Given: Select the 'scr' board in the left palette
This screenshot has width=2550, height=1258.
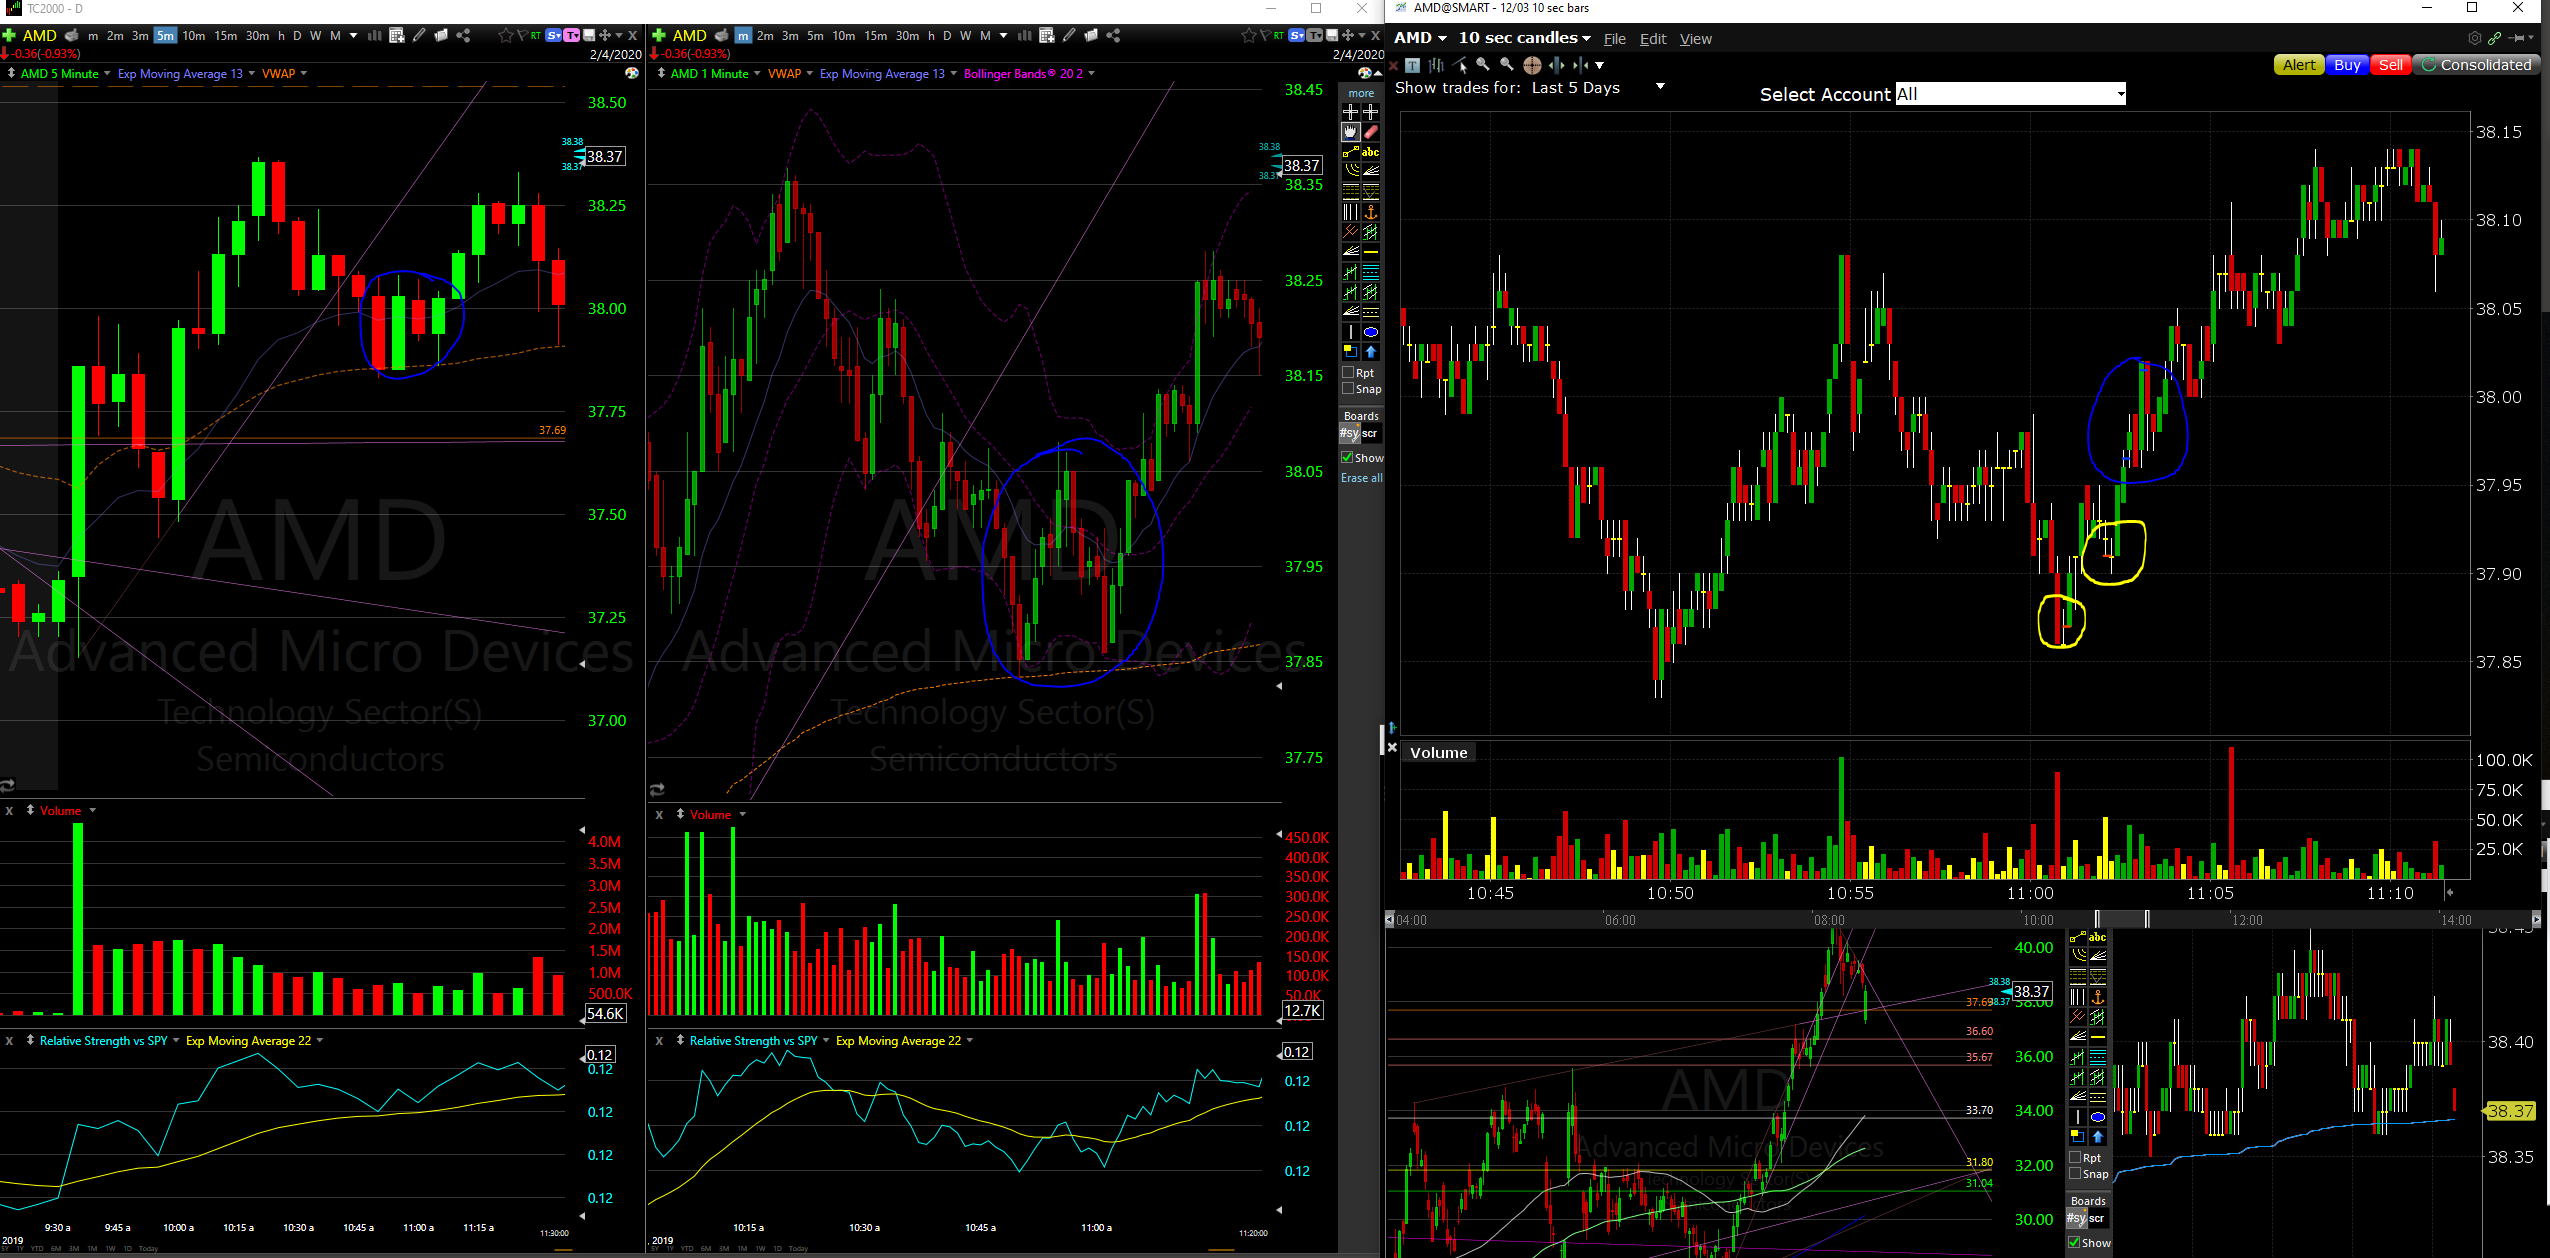Looking at the screenshot, I should point(1370,433).
